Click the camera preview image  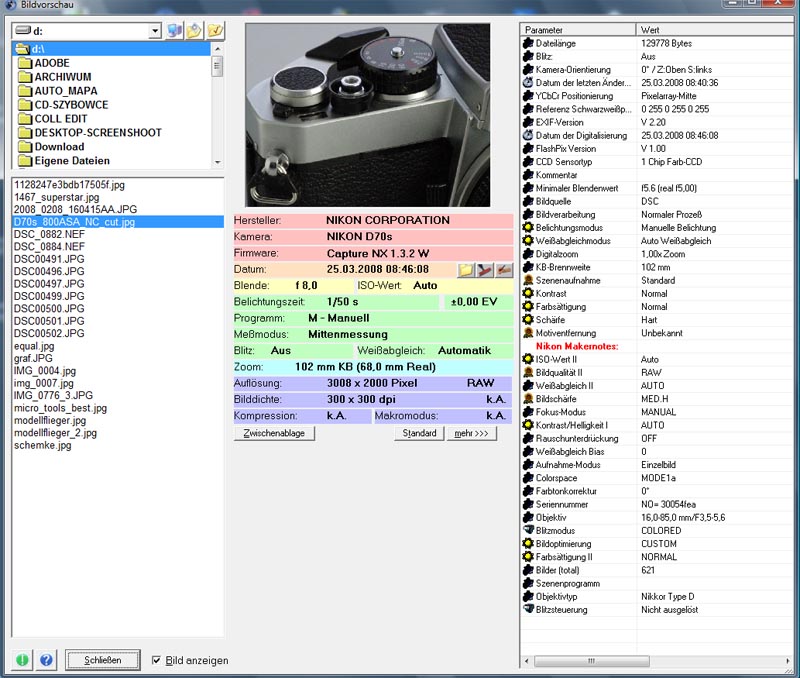pyautogui.click(x=368, y=115)
